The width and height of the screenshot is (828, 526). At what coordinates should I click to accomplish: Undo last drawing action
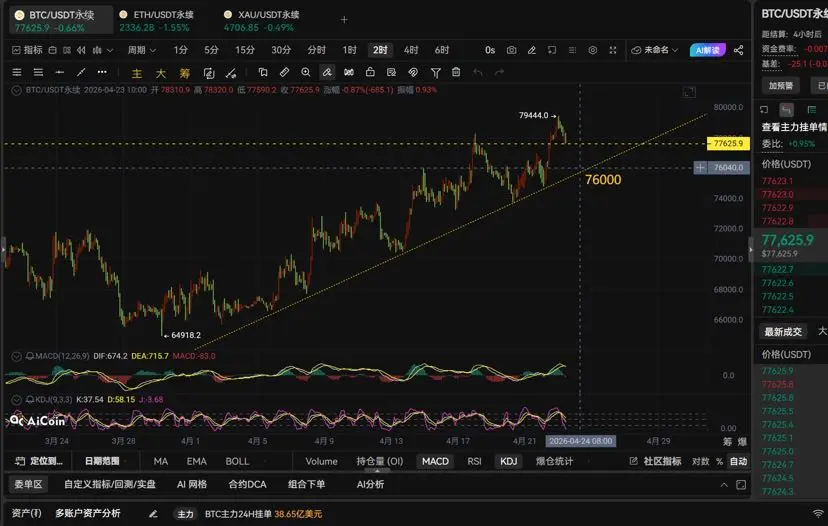478,72
